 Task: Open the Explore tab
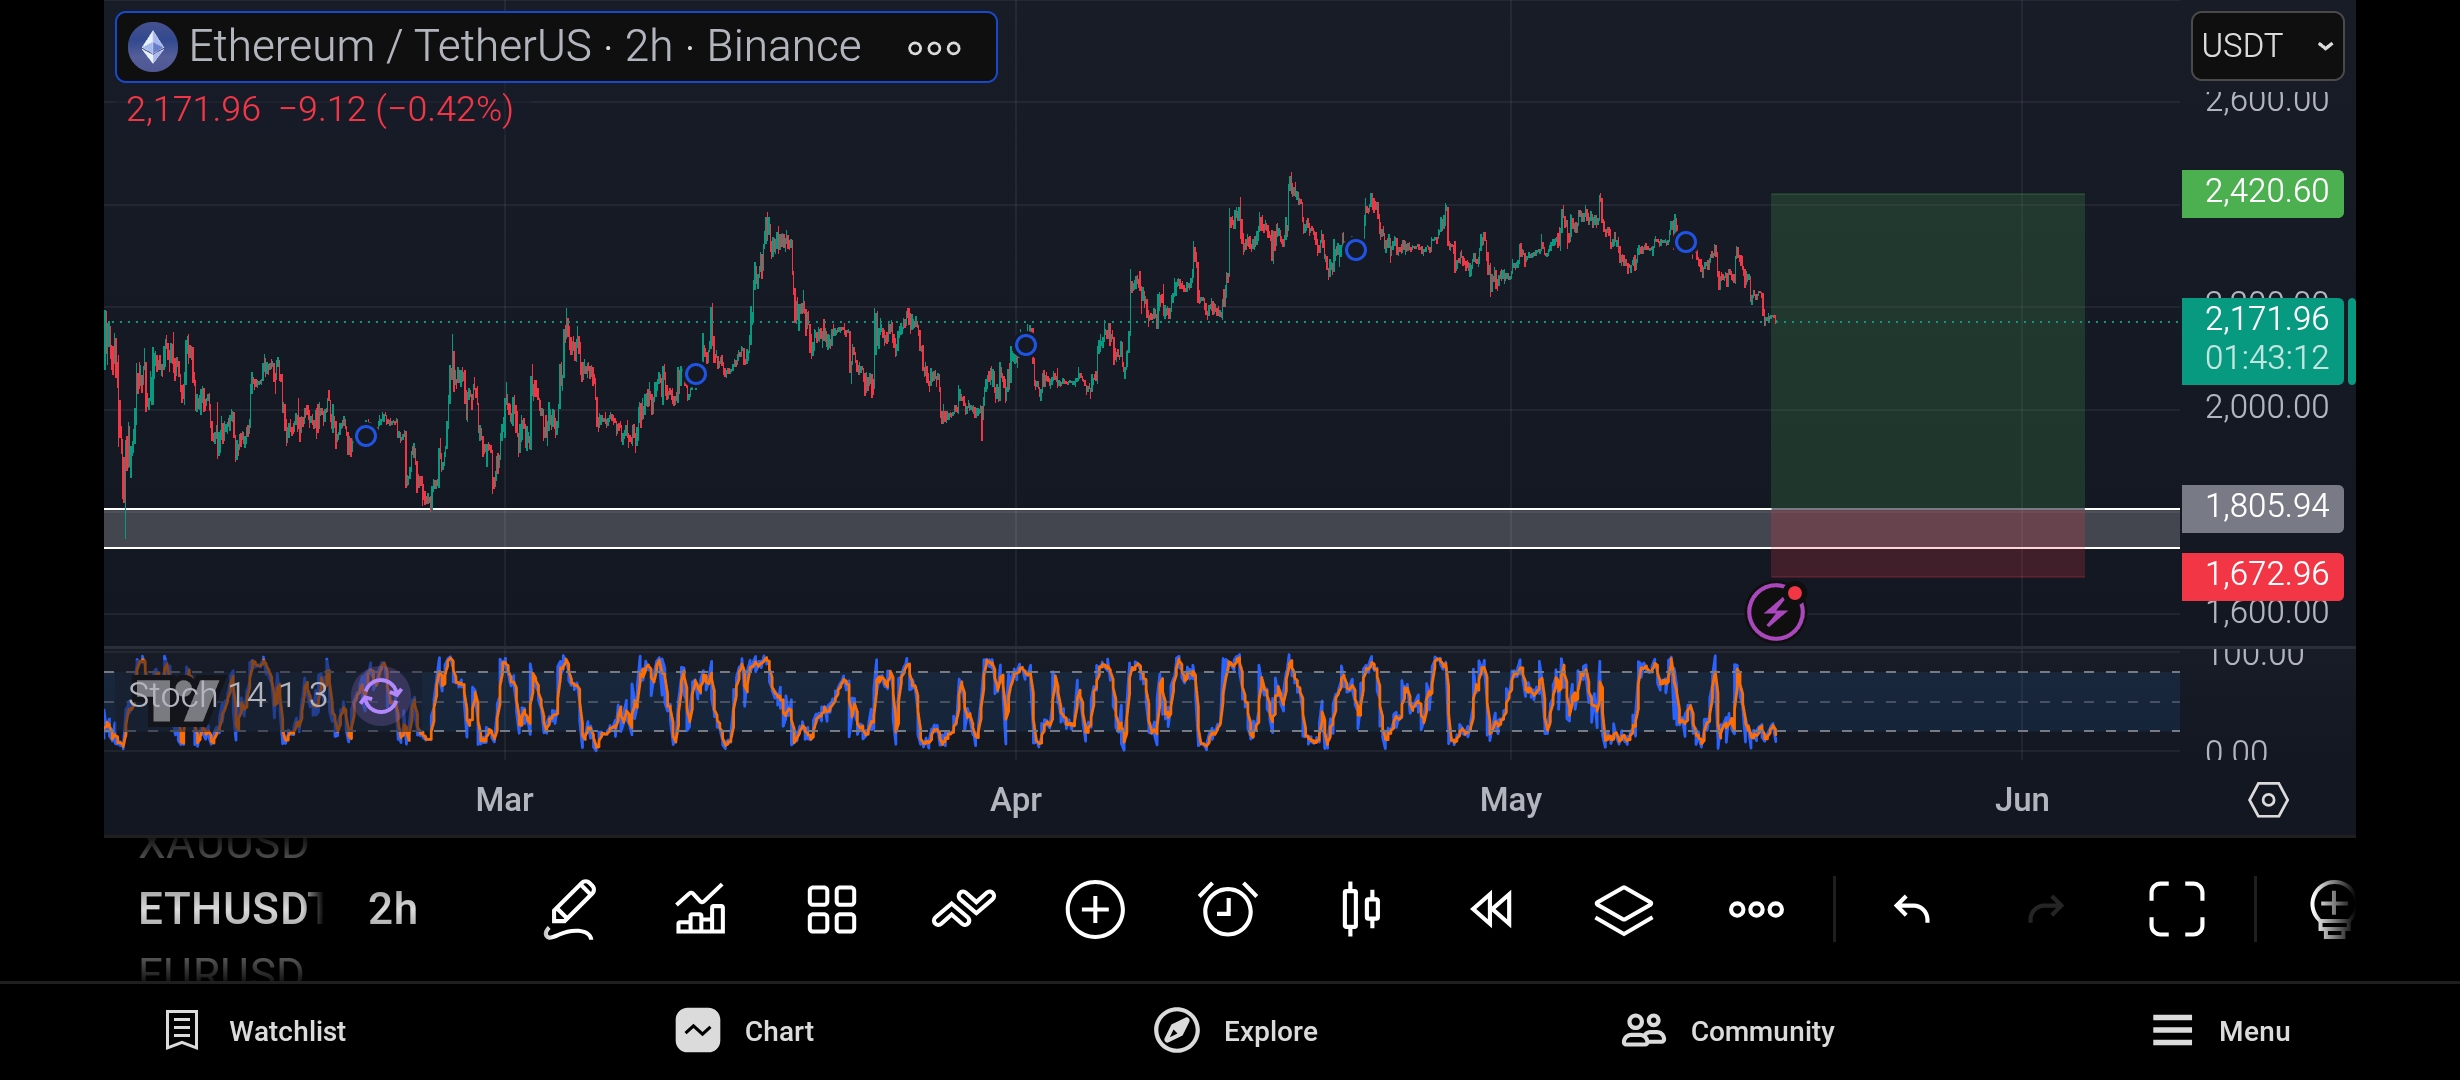[1235, 1031]
